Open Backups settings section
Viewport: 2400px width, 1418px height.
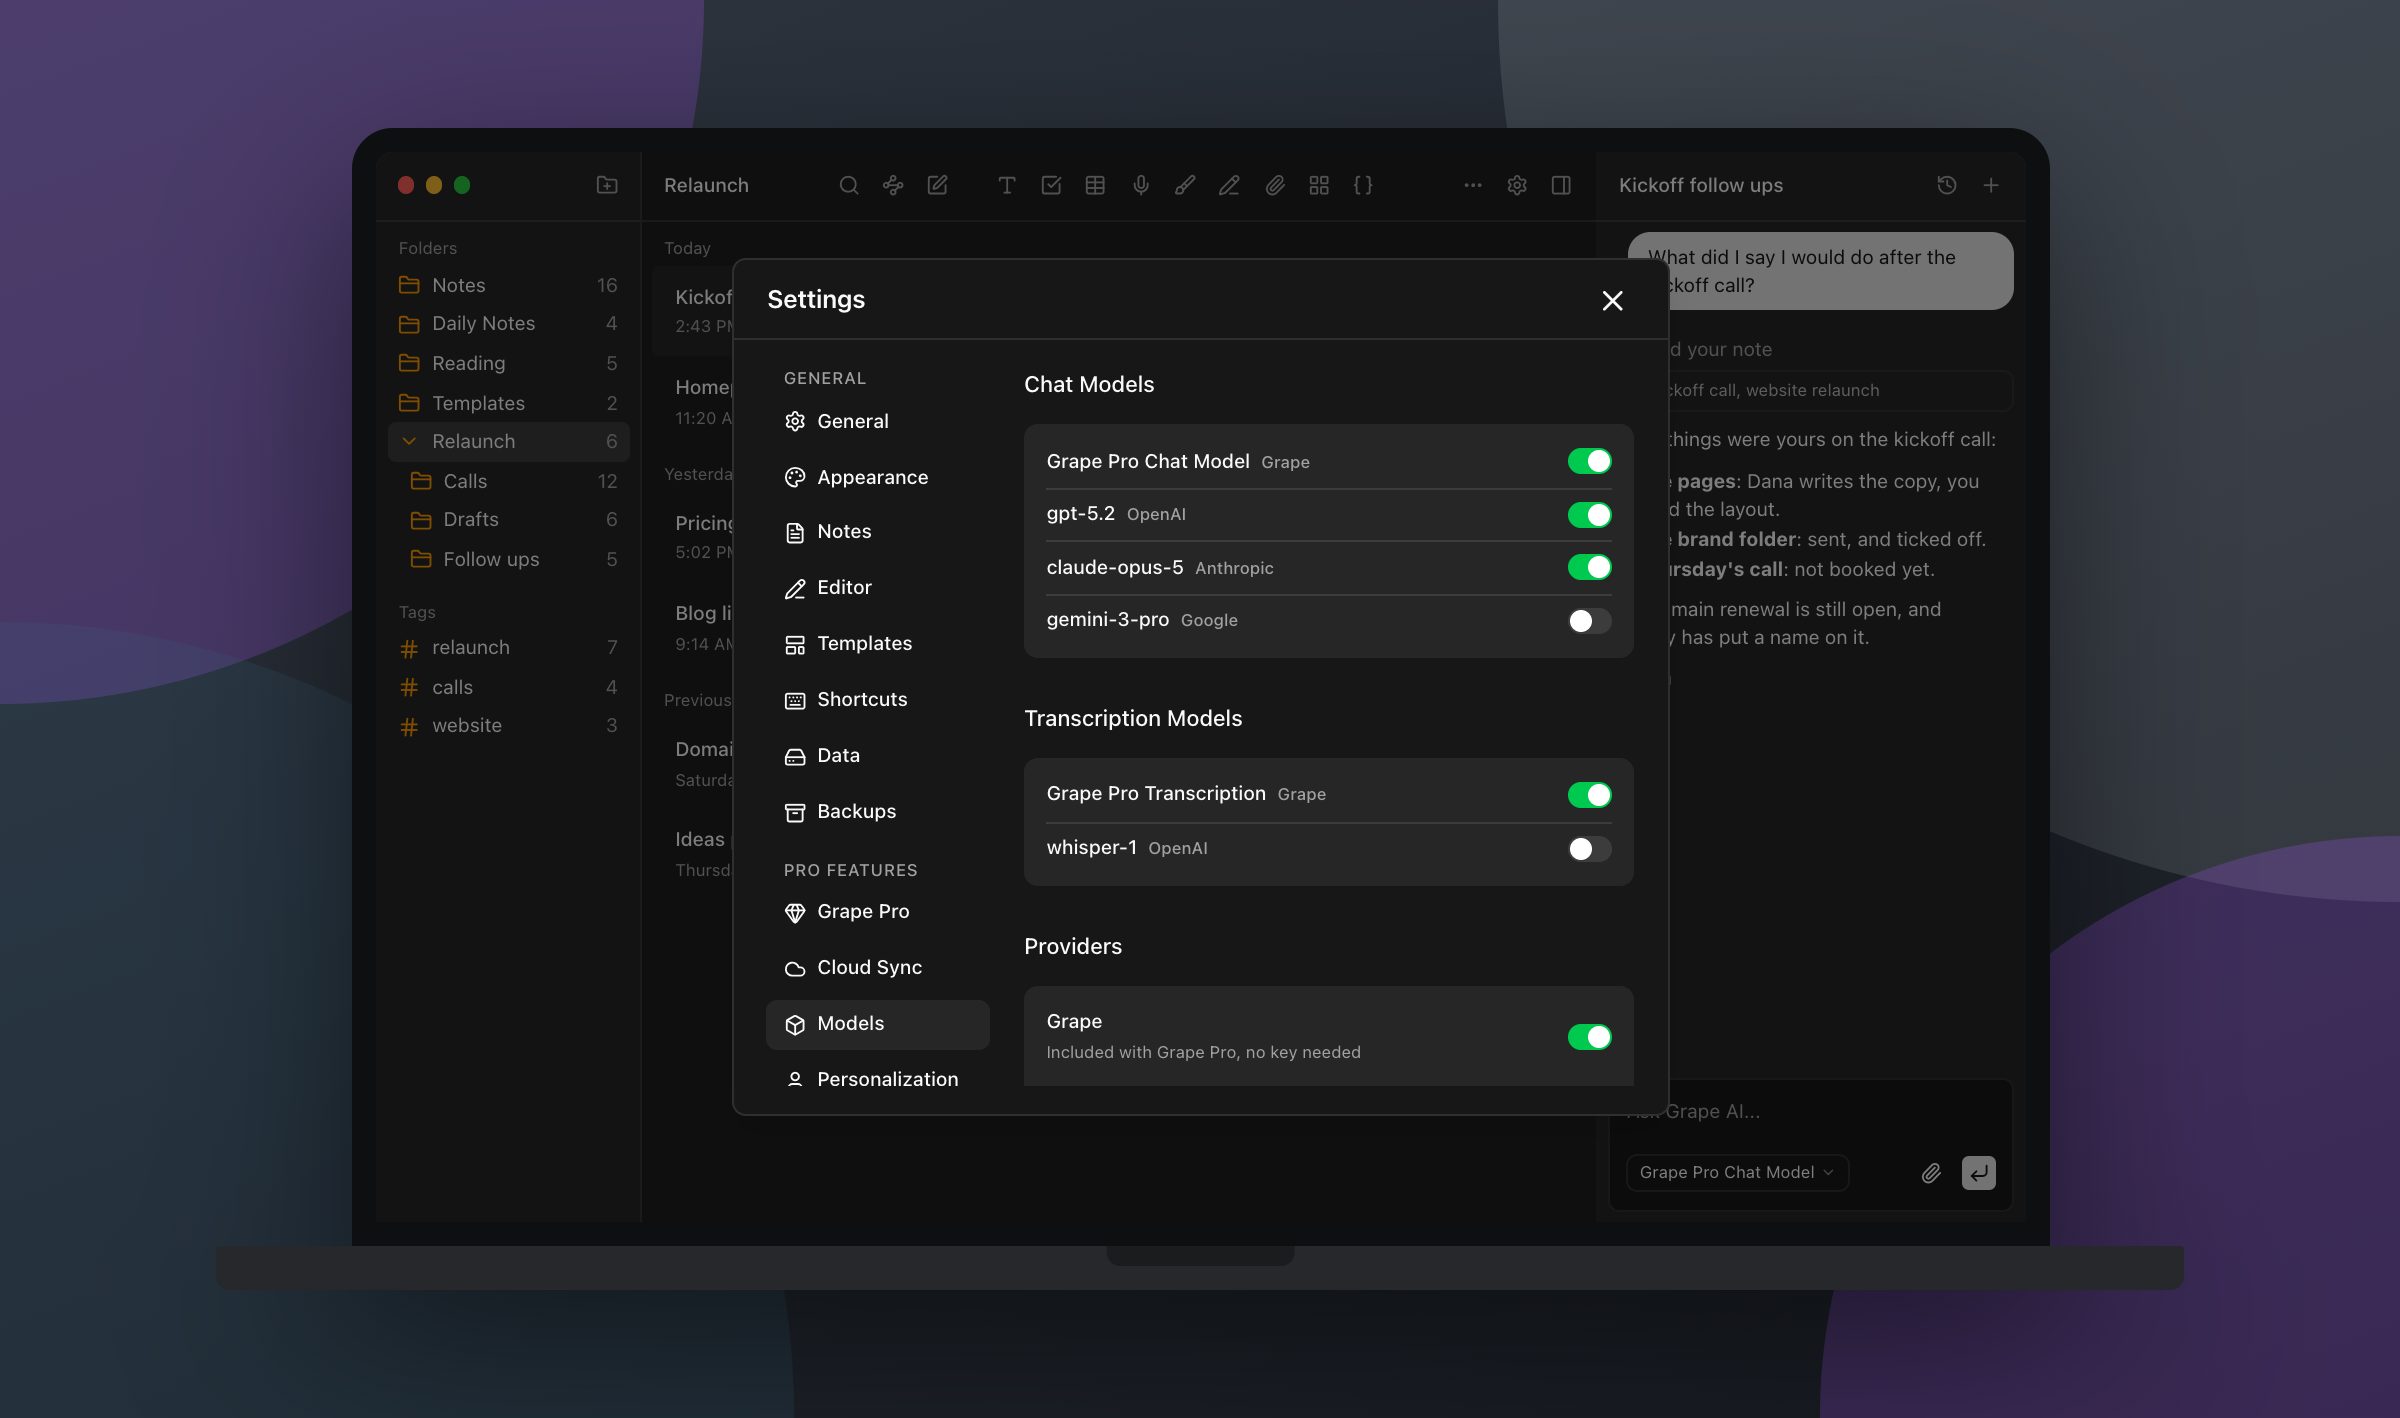[x=877, y=811]
